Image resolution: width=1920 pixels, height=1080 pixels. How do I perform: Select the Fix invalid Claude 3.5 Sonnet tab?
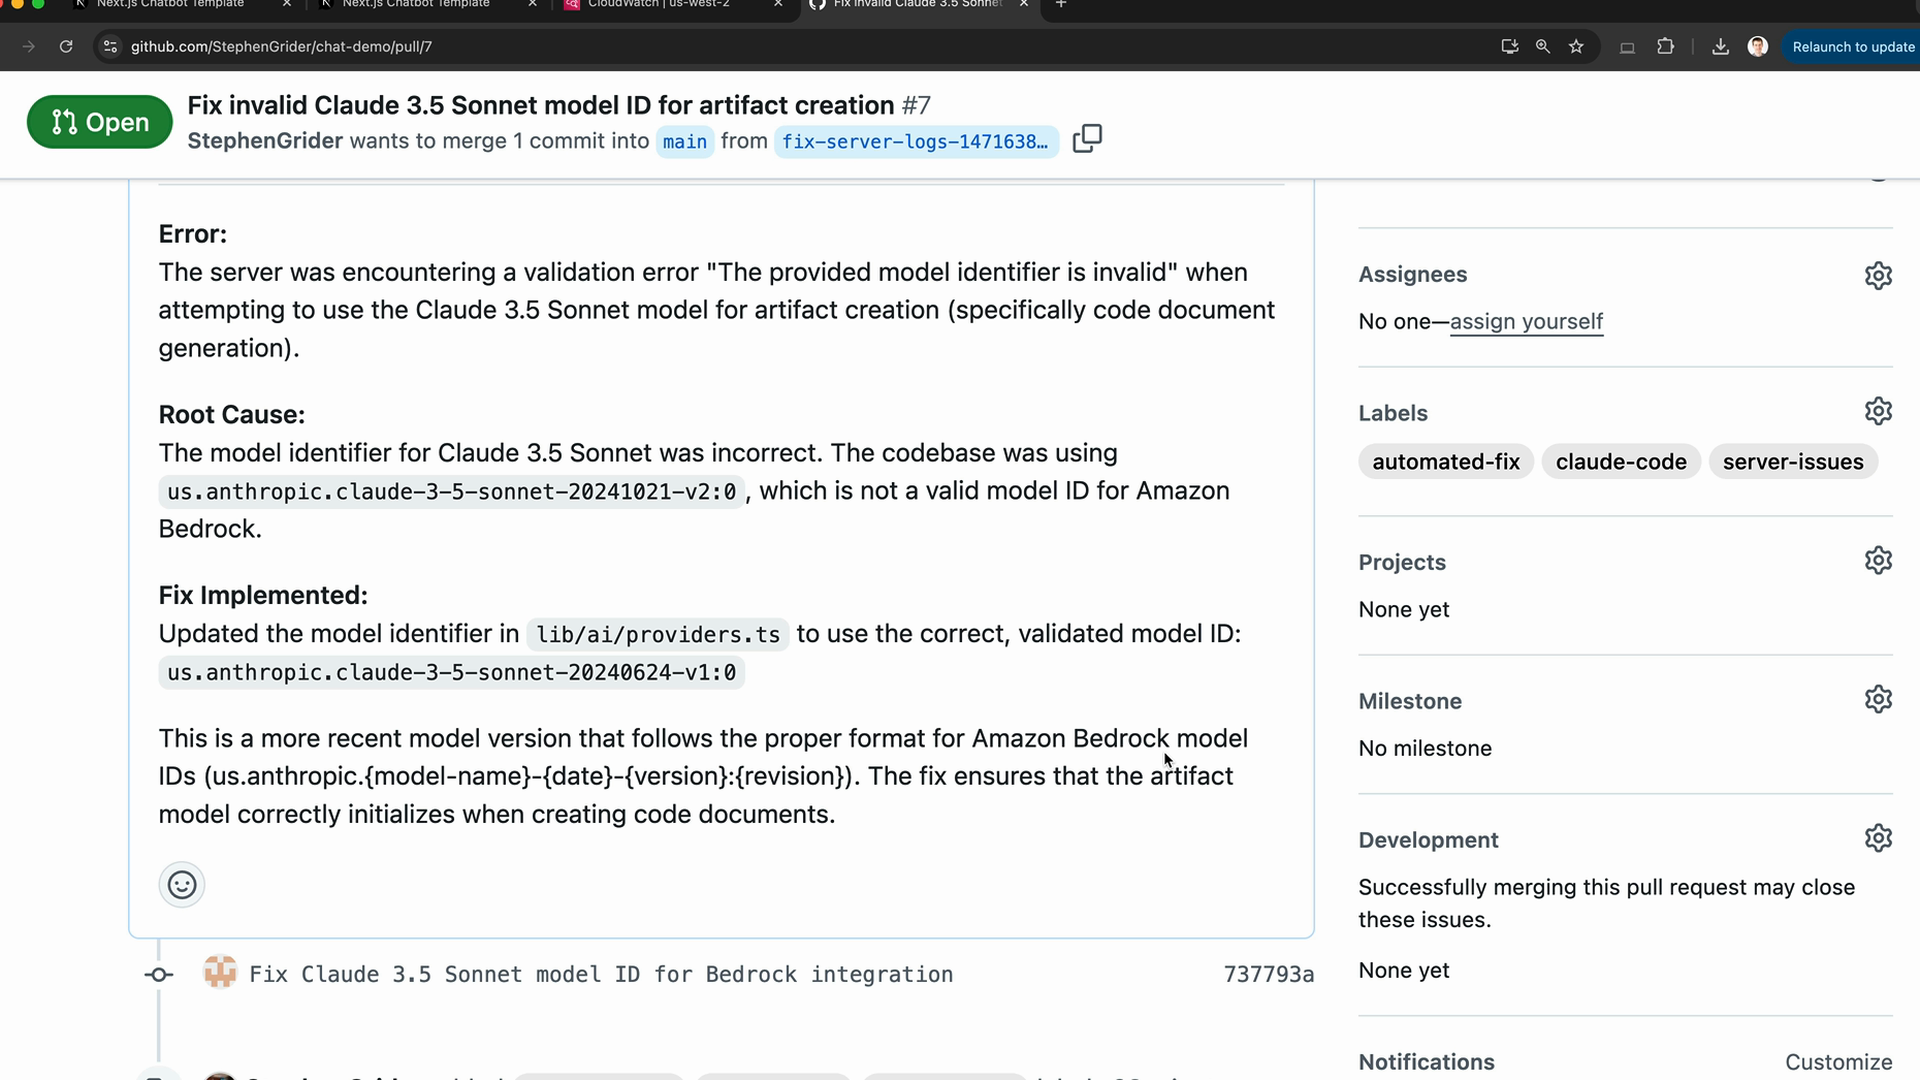pyautogui.click(x=918, y=5)
